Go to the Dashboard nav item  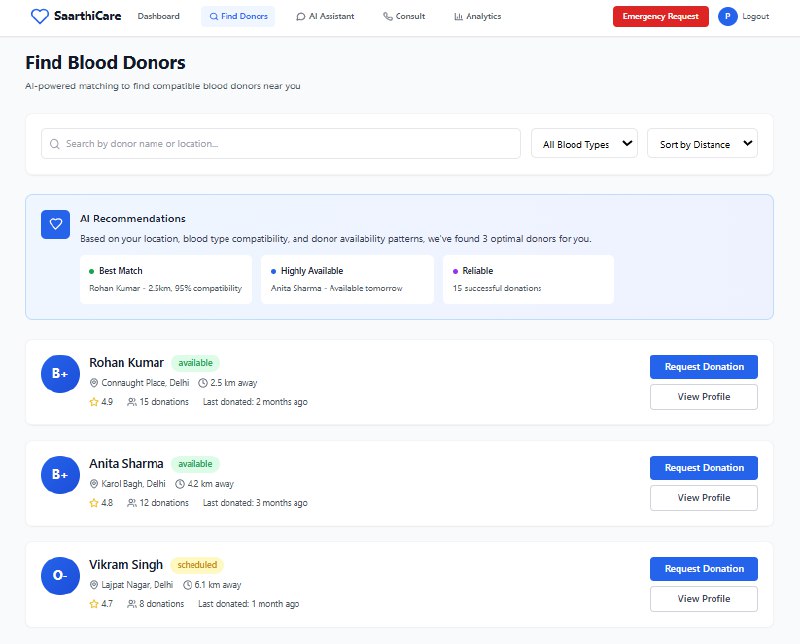tap(159, 16)
